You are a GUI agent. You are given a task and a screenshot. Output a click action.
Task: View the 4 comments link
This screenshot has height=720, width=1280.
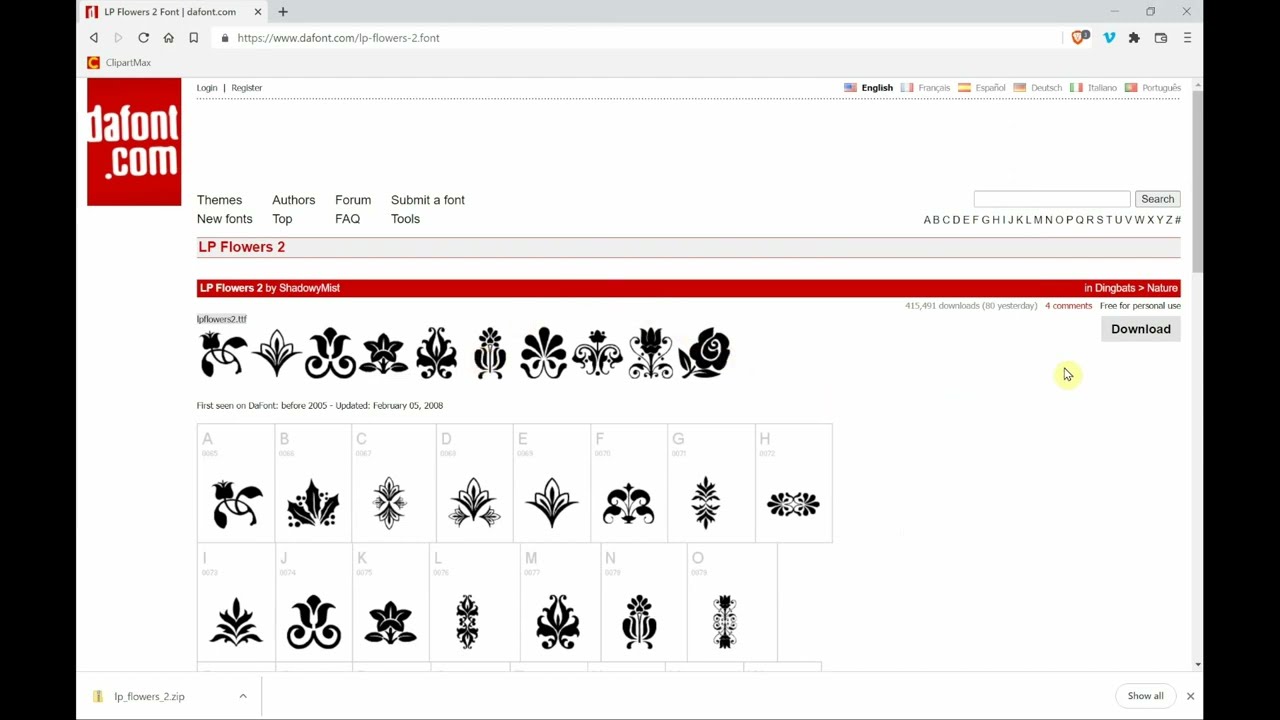pos(1068,306)
